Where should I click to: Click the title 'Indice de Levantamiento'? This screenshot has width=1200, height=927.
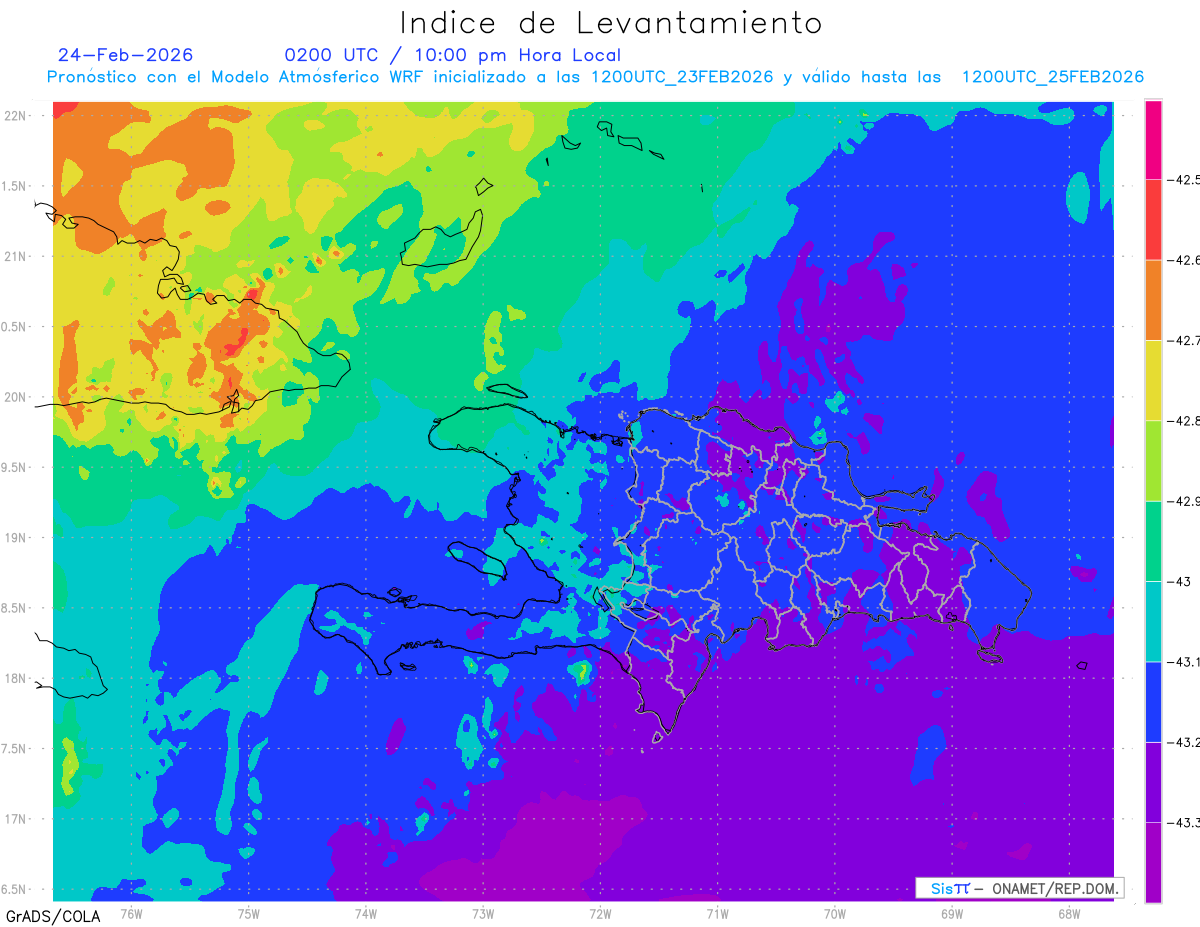pyautogui.click(x=611, y=22)
